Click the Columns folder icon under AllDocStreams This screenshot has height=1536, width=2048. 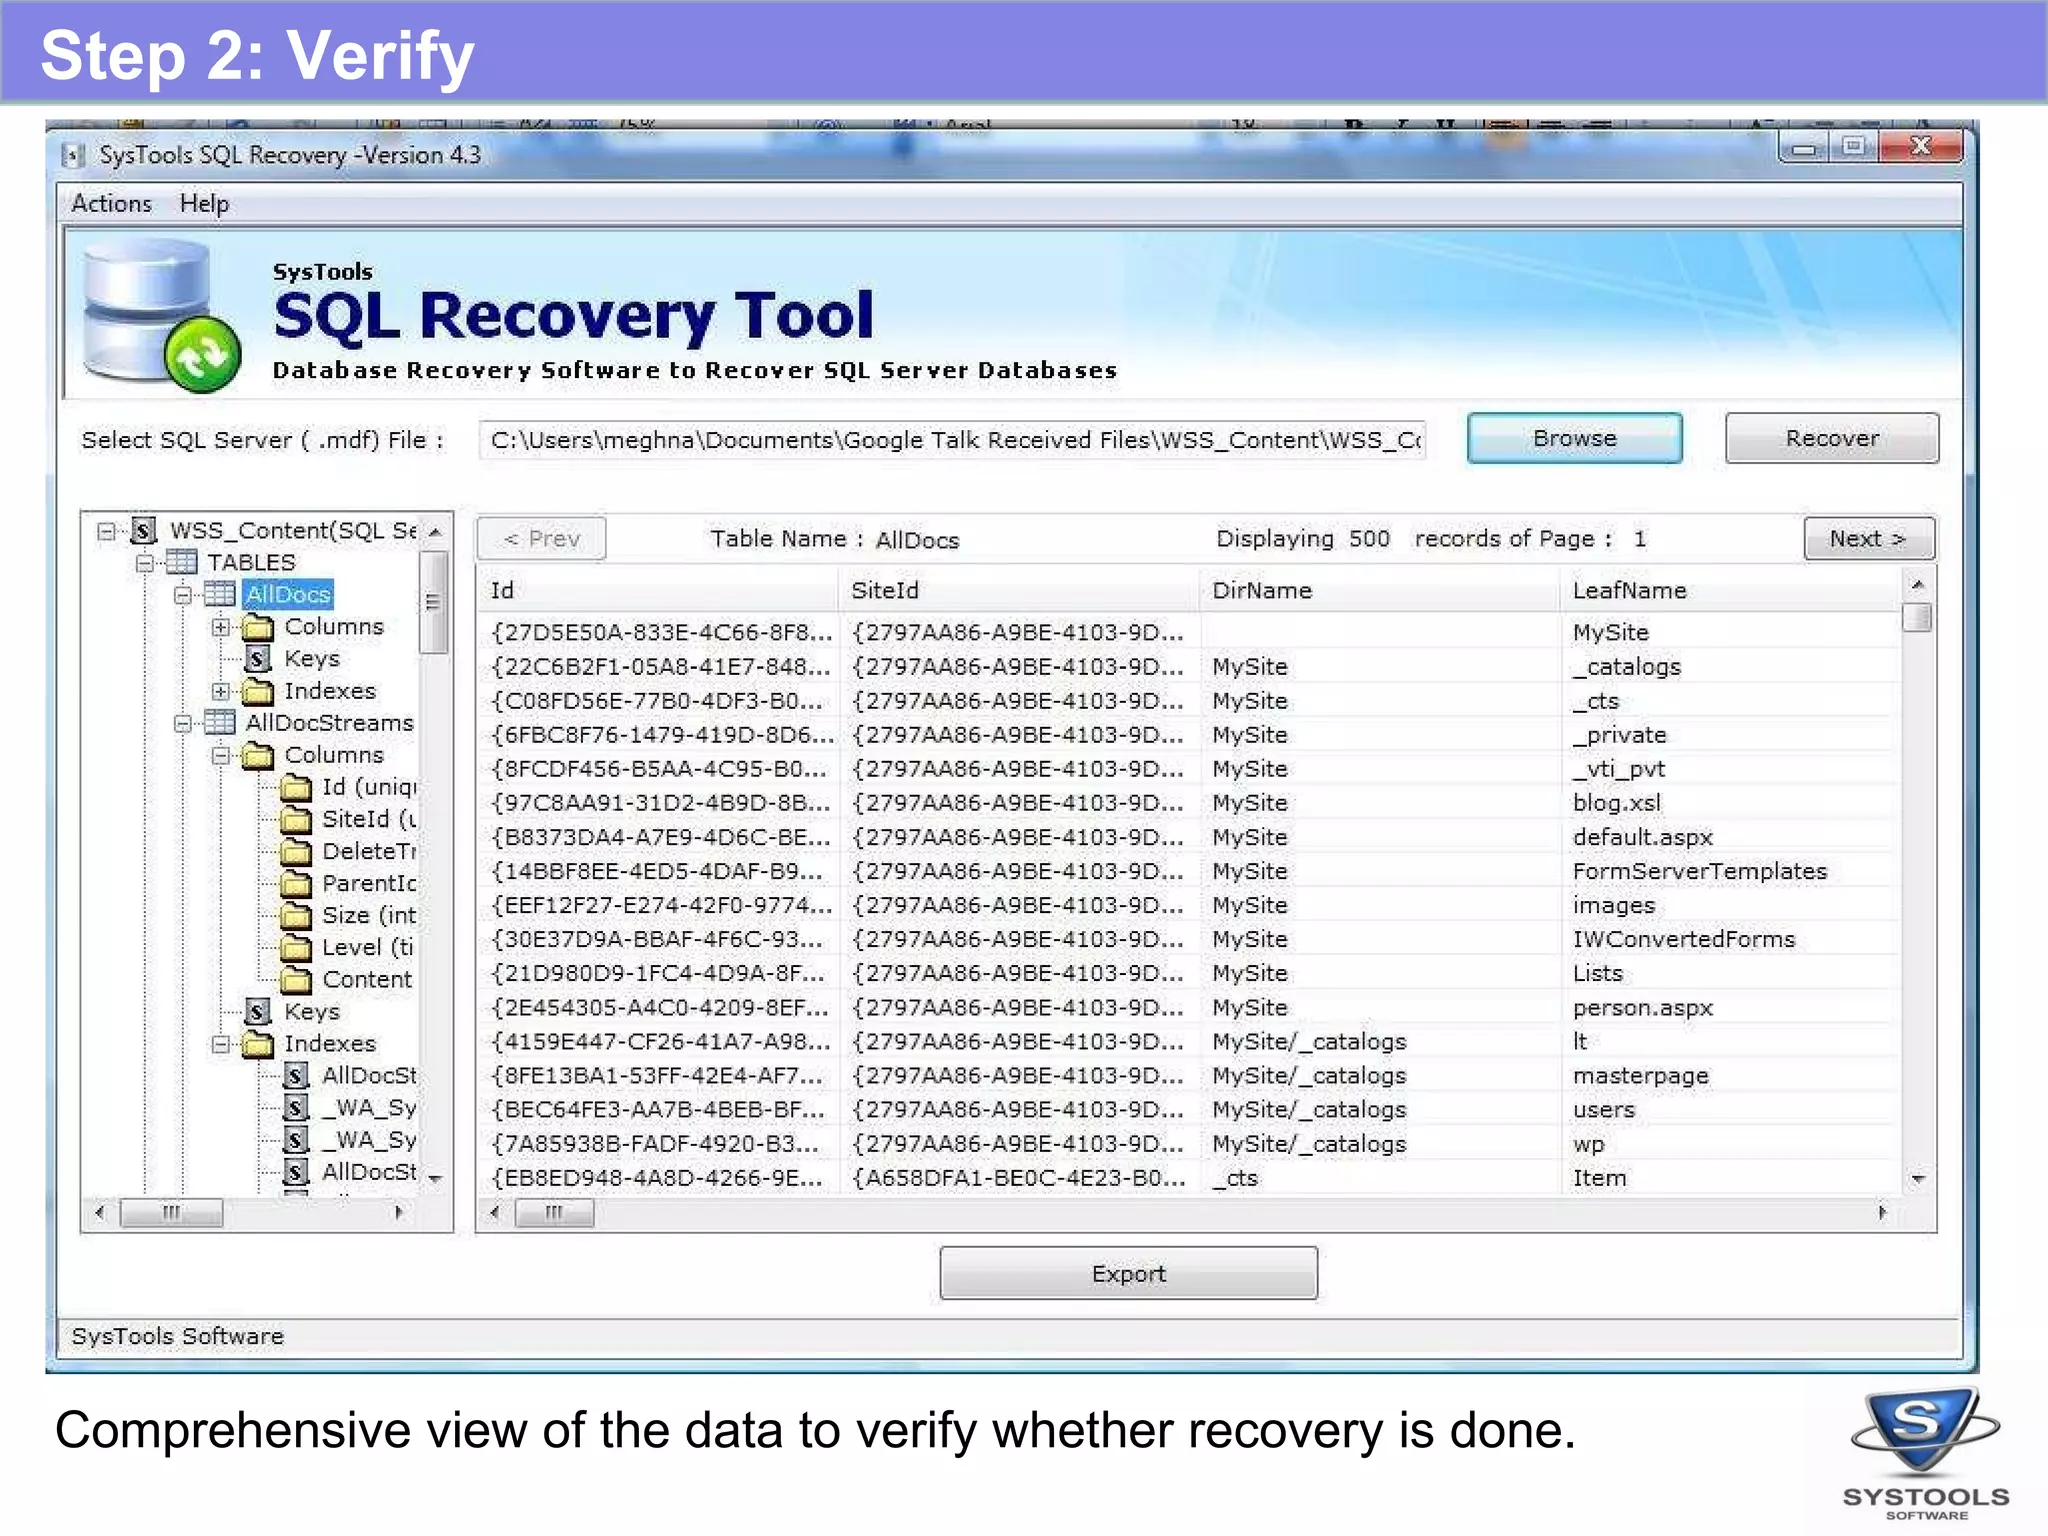click(259, 755)
